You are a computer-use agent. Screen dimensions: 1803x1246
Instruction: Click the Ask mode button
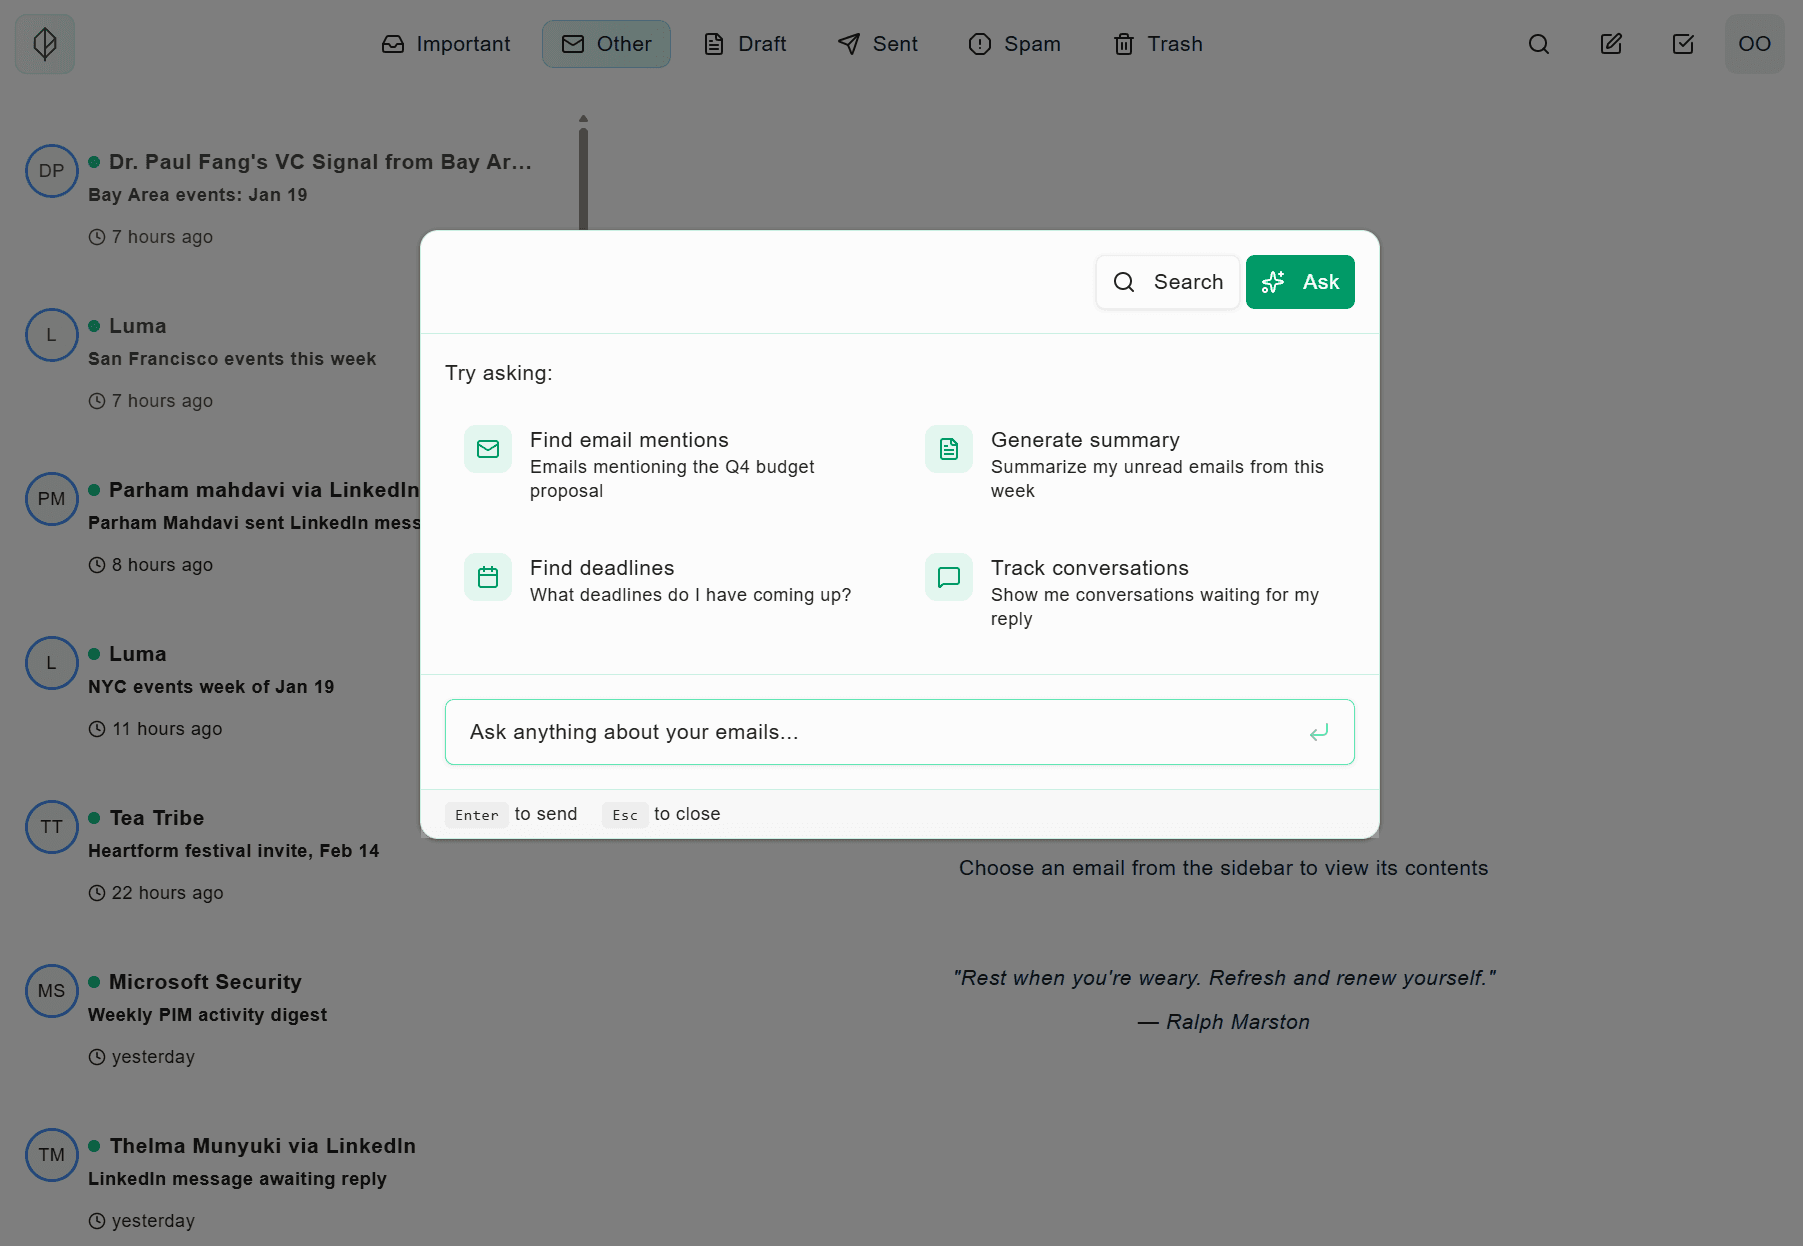pos(1300,282)
